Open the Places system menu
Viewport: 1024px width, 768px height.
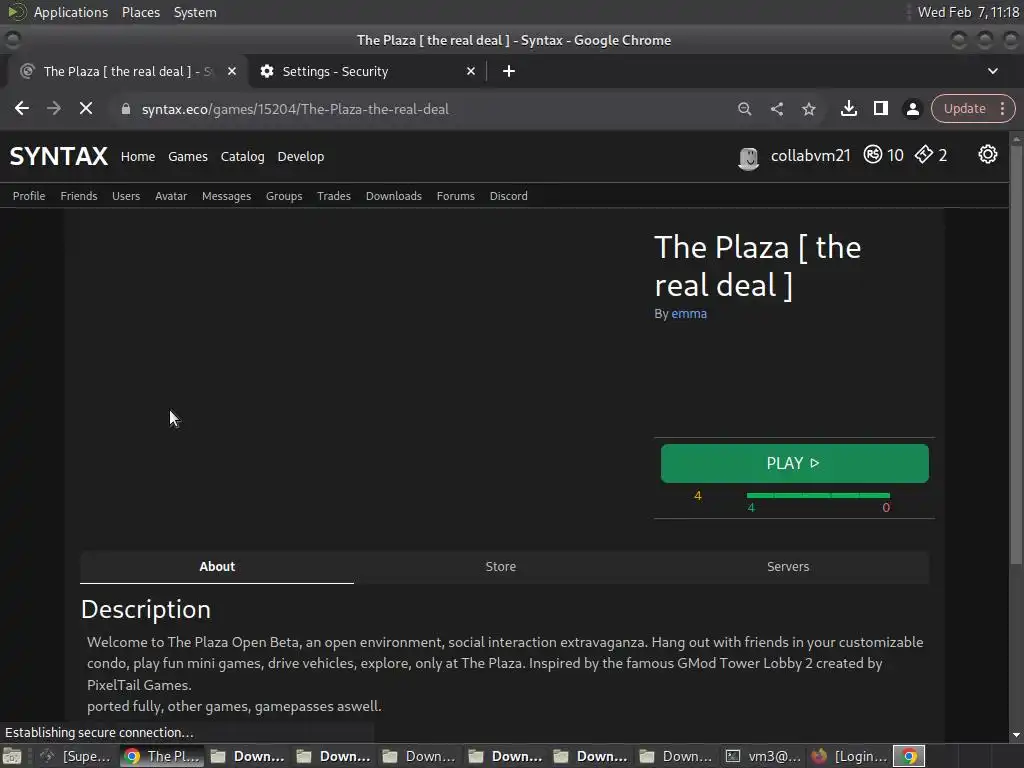coord(140,12)
